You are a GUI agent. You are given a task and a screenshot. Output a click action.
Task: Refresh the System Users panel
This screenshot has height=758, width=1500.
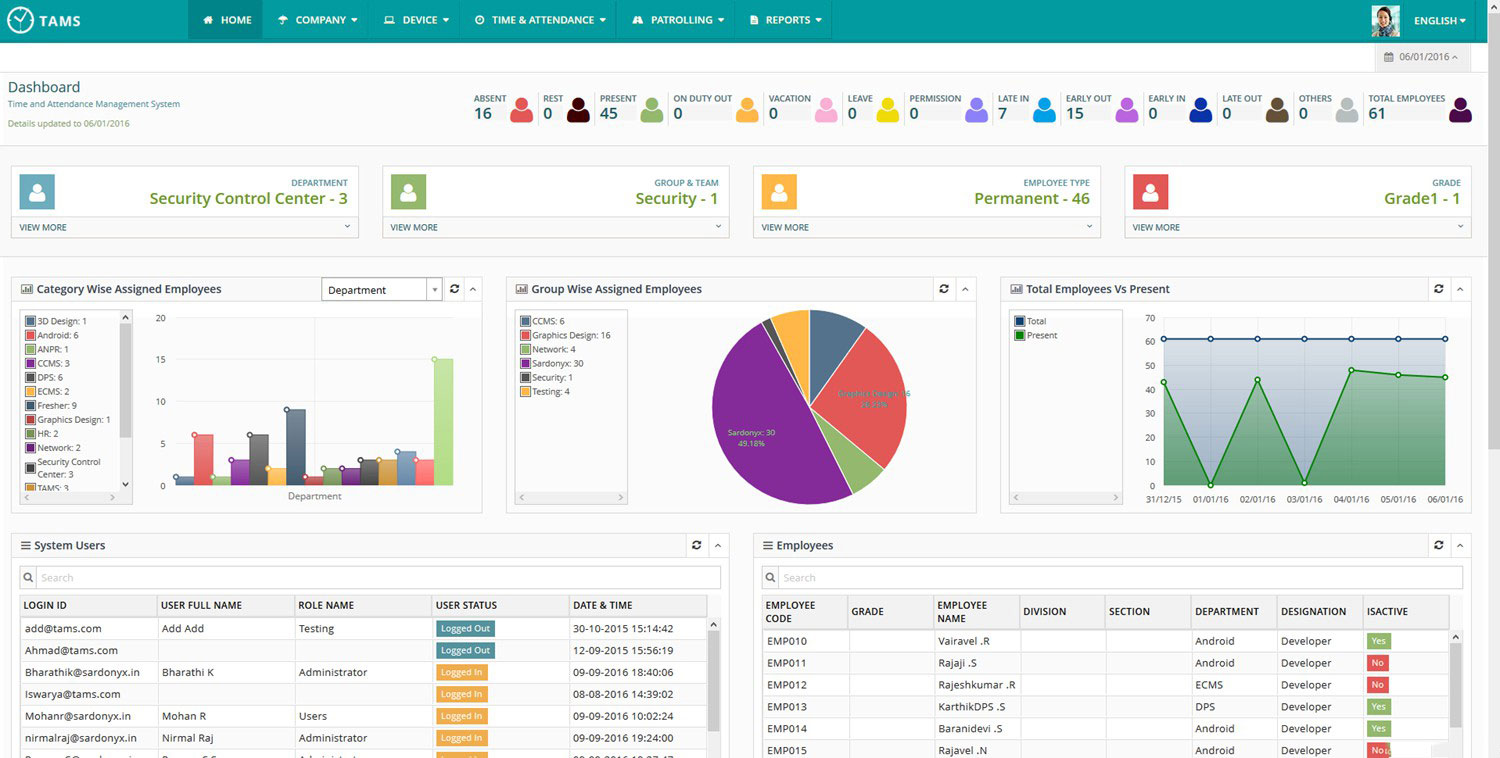tap(696, 545)
